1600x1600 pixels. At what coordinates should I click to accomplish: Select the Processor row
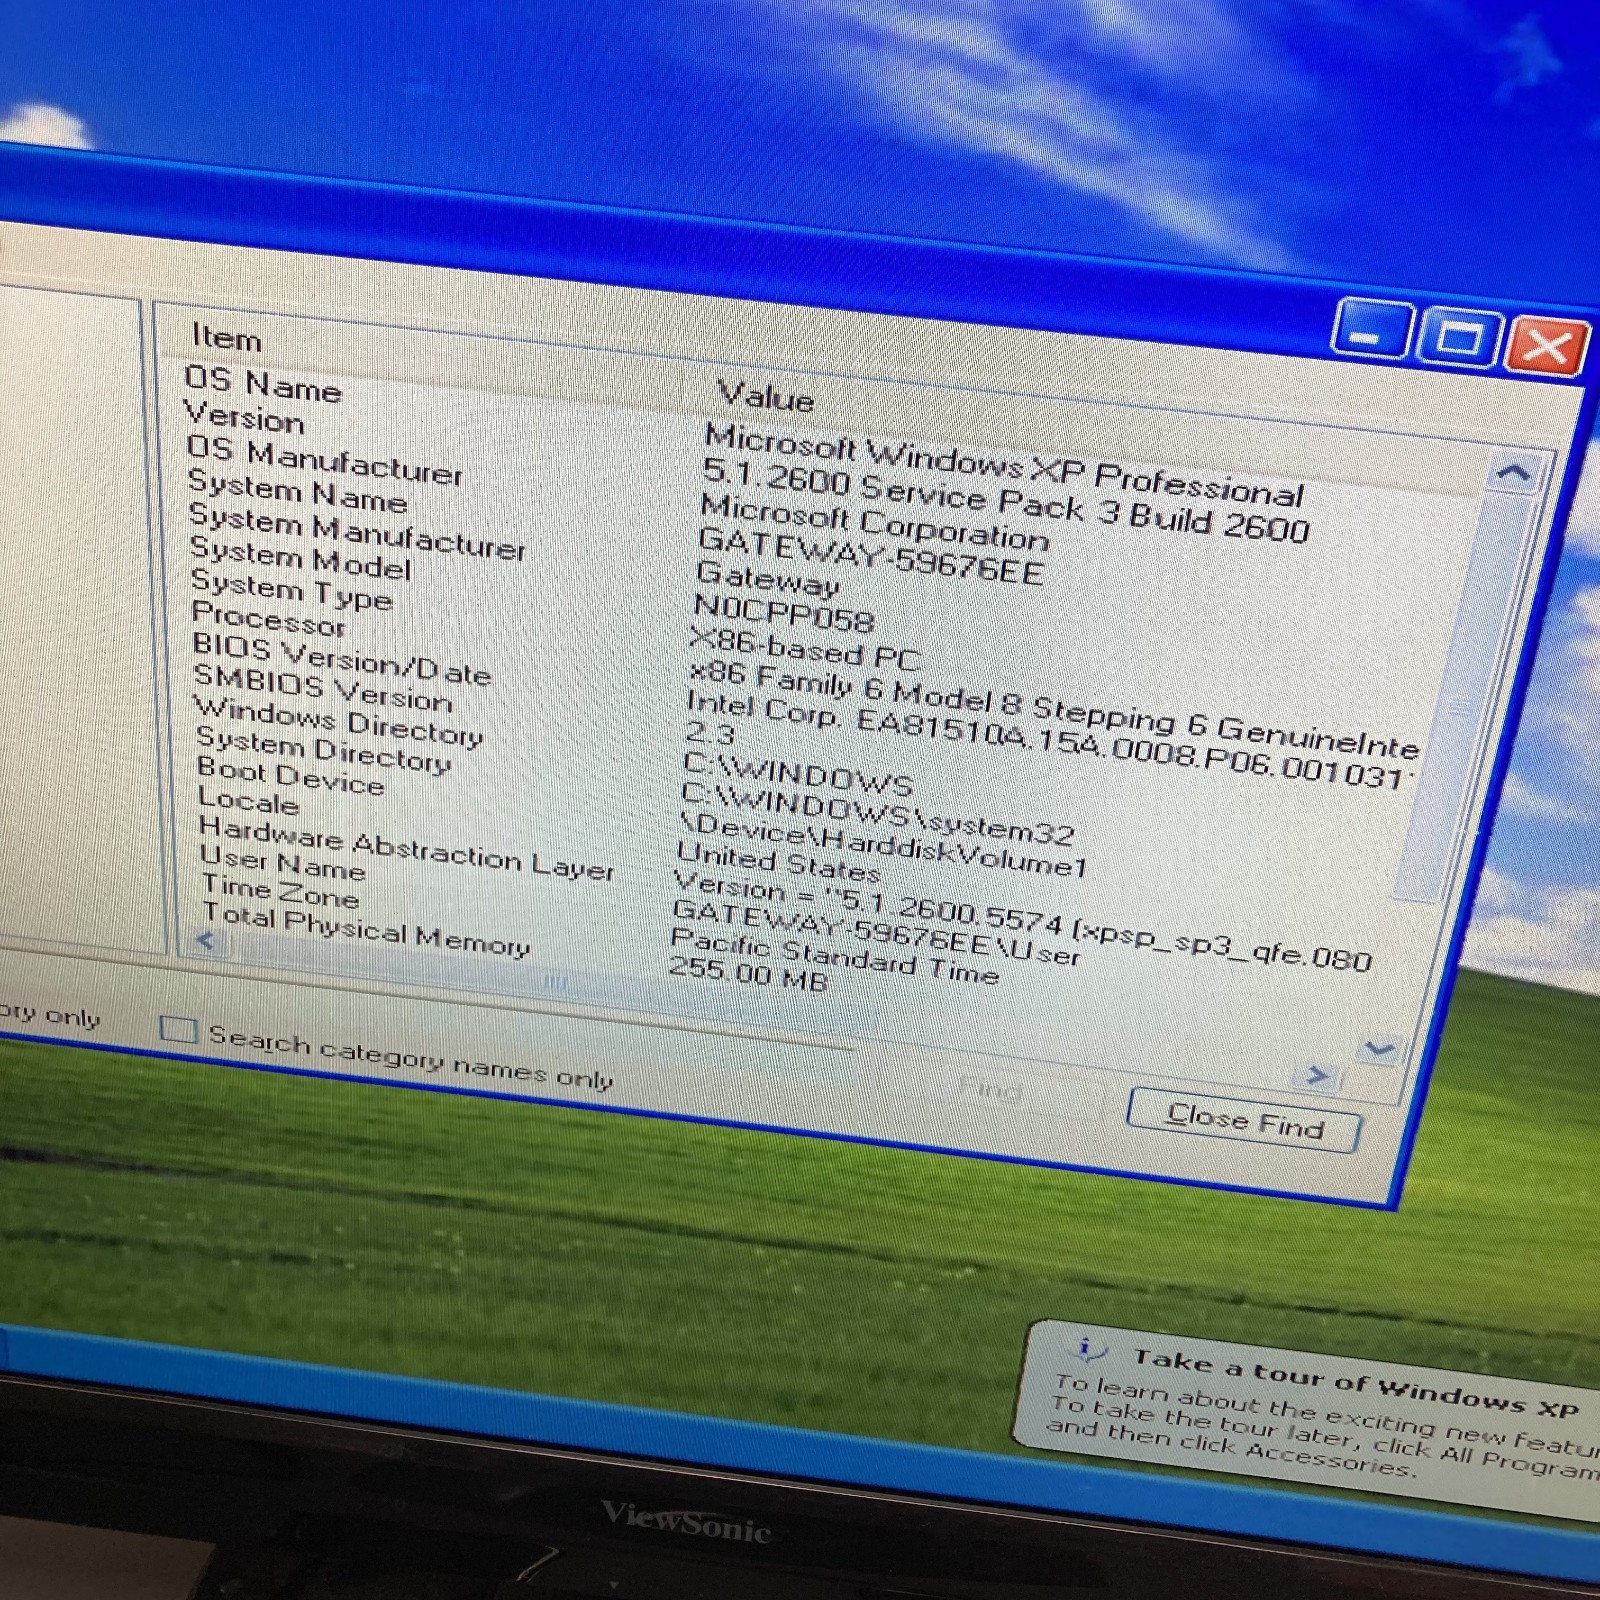tap(268, 619)
